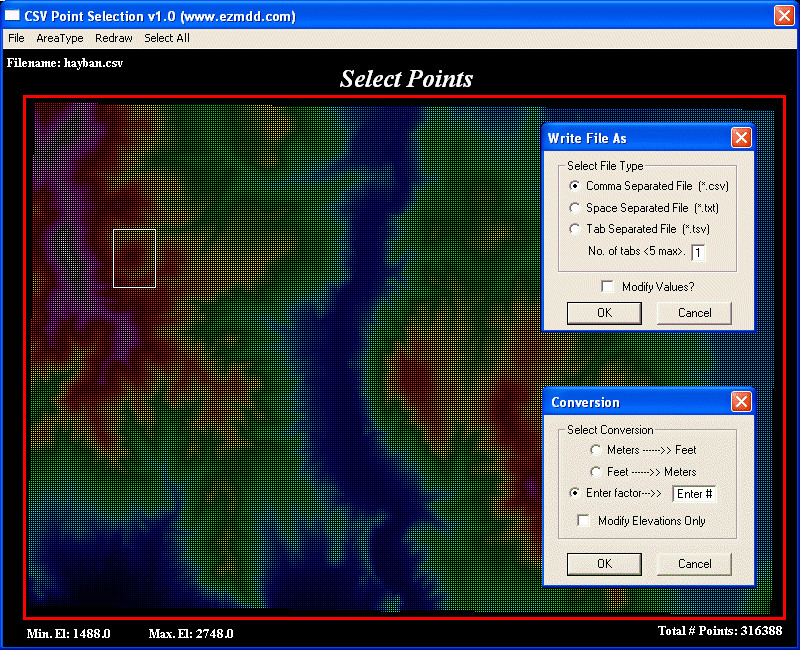Pick Tab Separated File (*.tsv) option

[575, 230]
